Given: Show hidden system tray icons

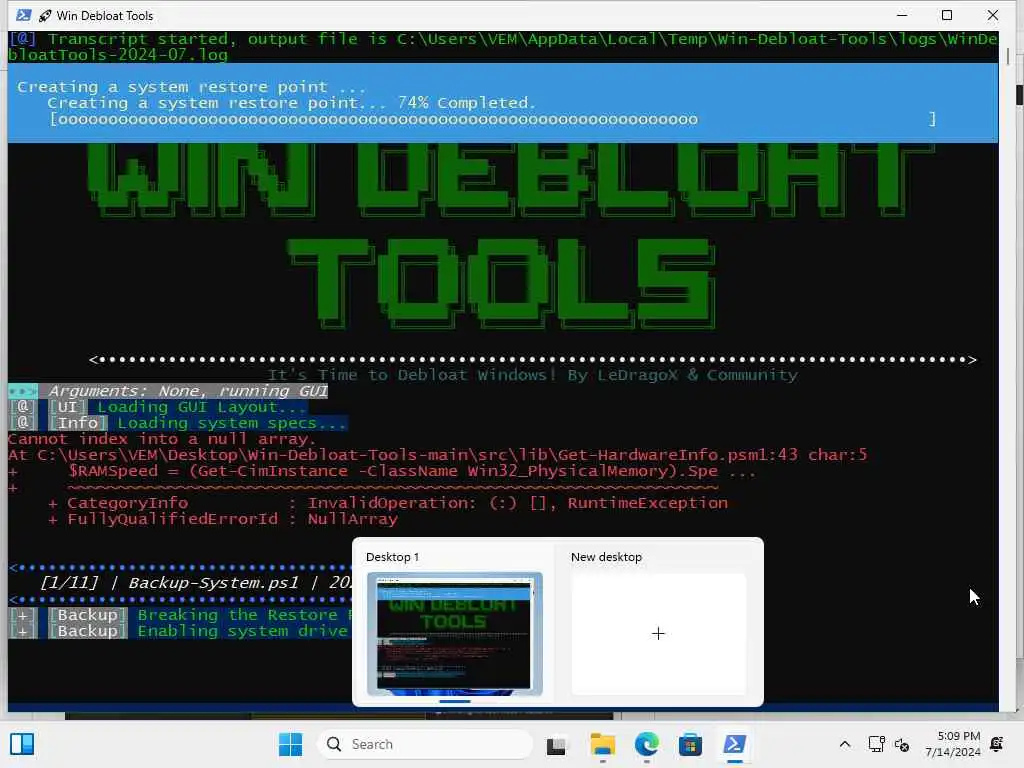Looking at the screenshot, I should 844,744.
